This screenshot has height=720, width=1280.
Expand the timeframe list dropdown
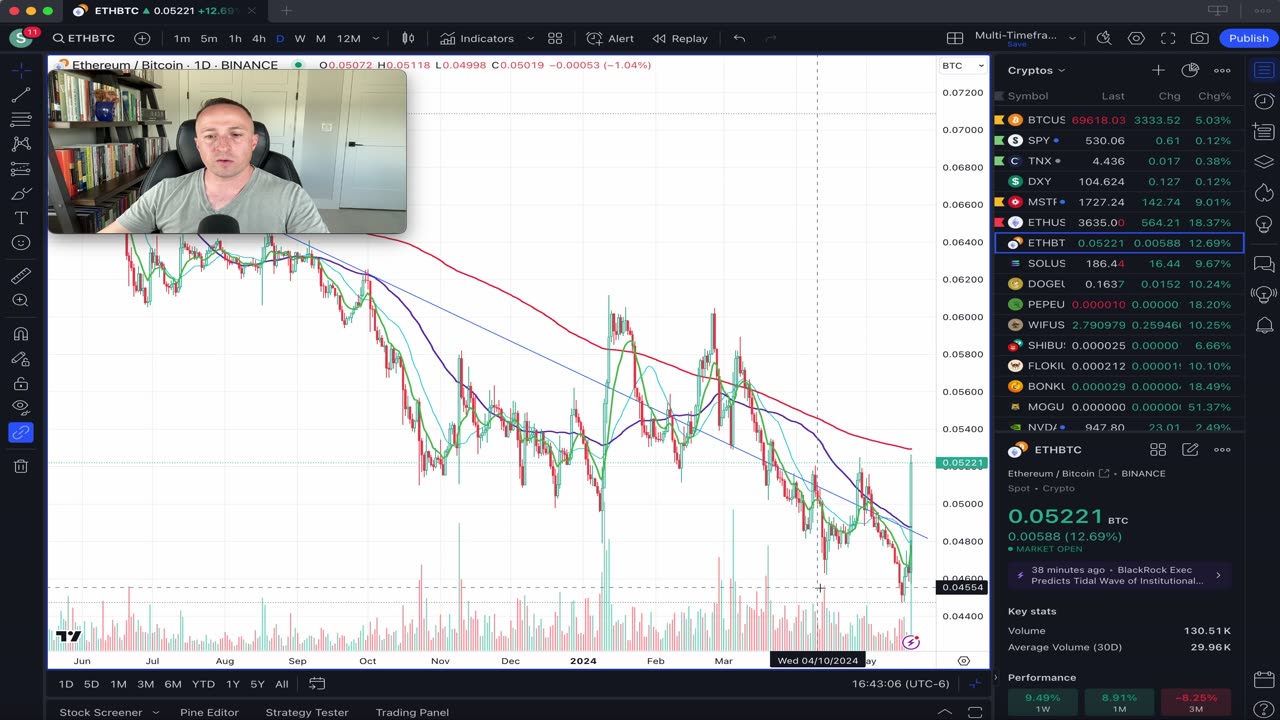pos(376,38)
